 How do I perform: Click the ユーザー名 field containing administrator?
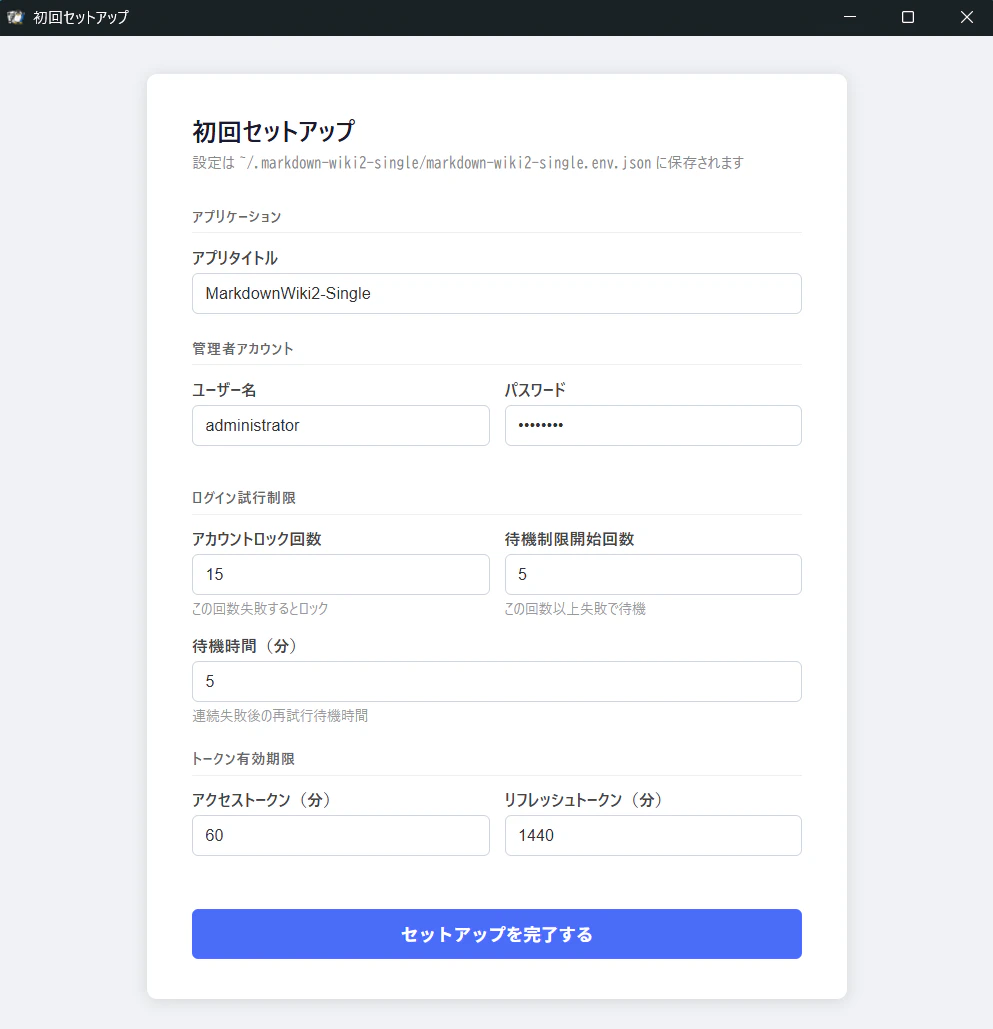pos(341,425)
